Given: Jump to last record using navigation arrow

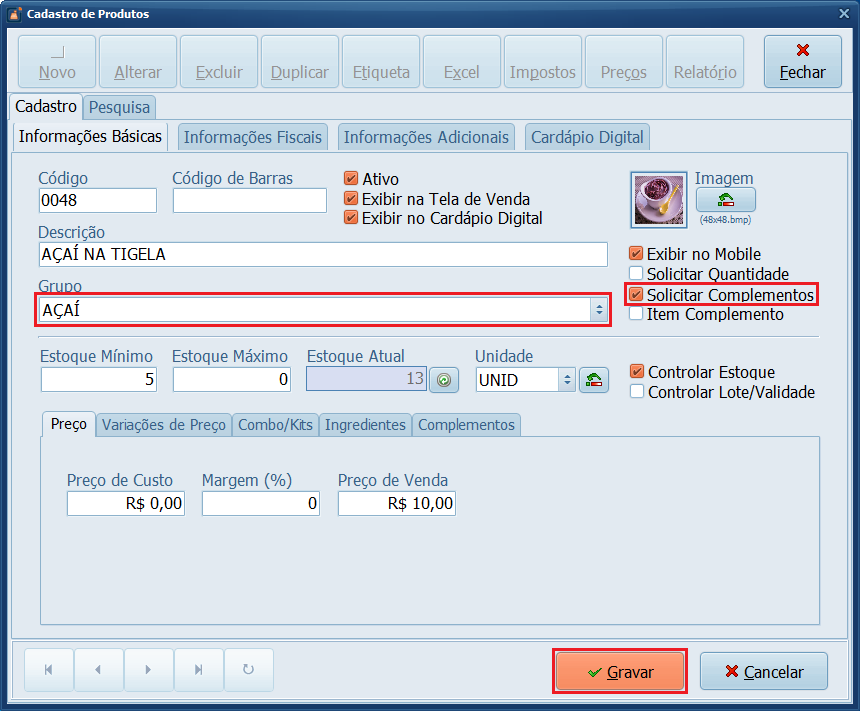Looking at the screenshot, I should (x=198, y=670).
